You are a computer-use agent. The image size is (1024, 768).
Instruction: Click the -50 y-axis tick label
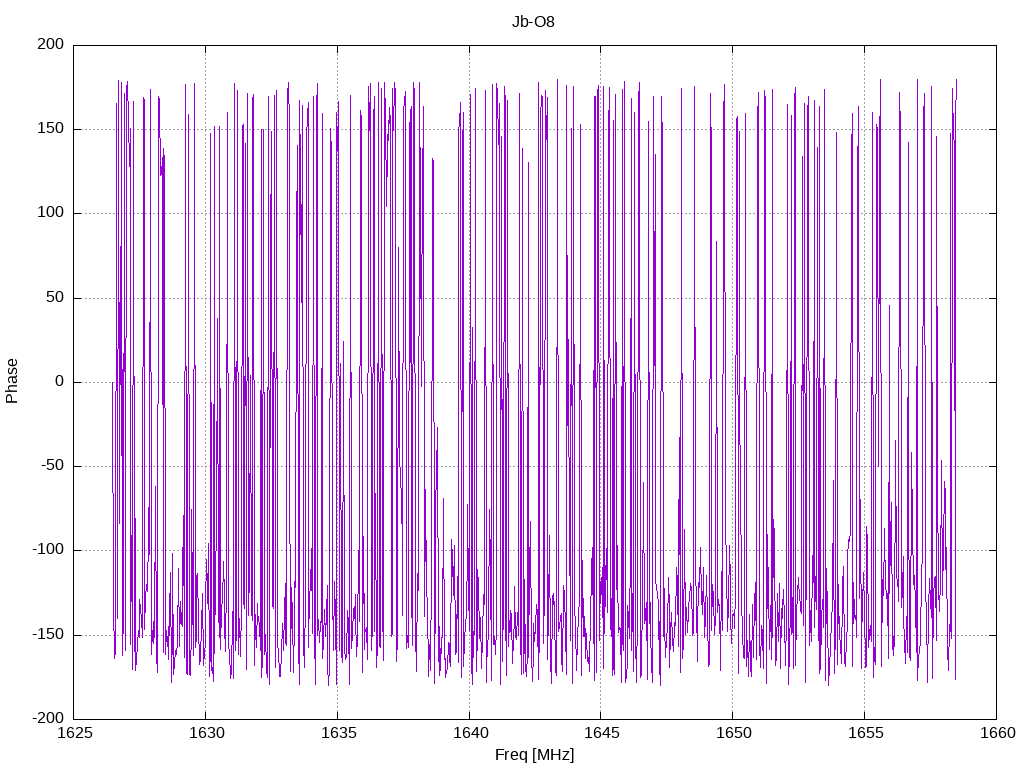coord(52,466)
